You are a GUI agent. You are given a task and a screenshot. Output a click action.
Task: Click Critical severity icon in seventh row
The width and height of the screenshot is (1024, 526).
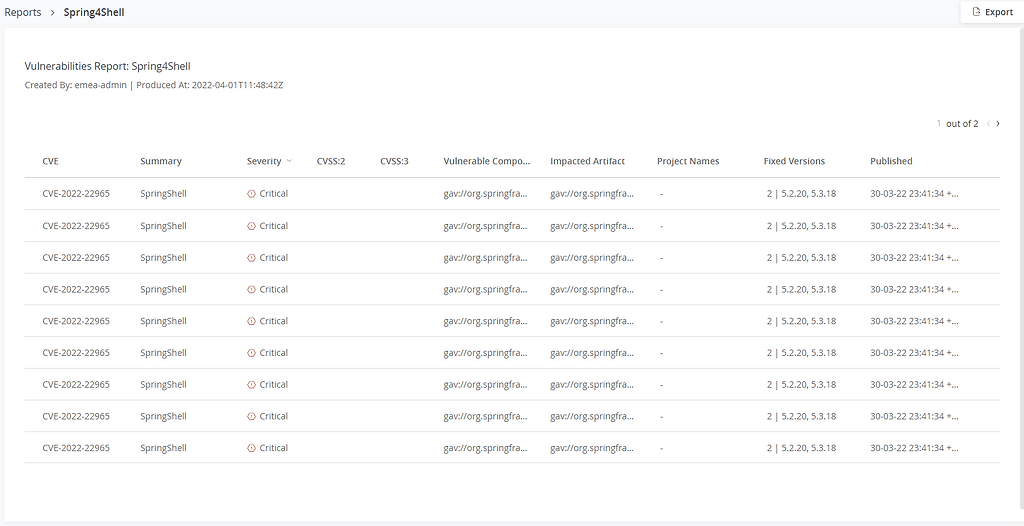(x=251, y=385)
